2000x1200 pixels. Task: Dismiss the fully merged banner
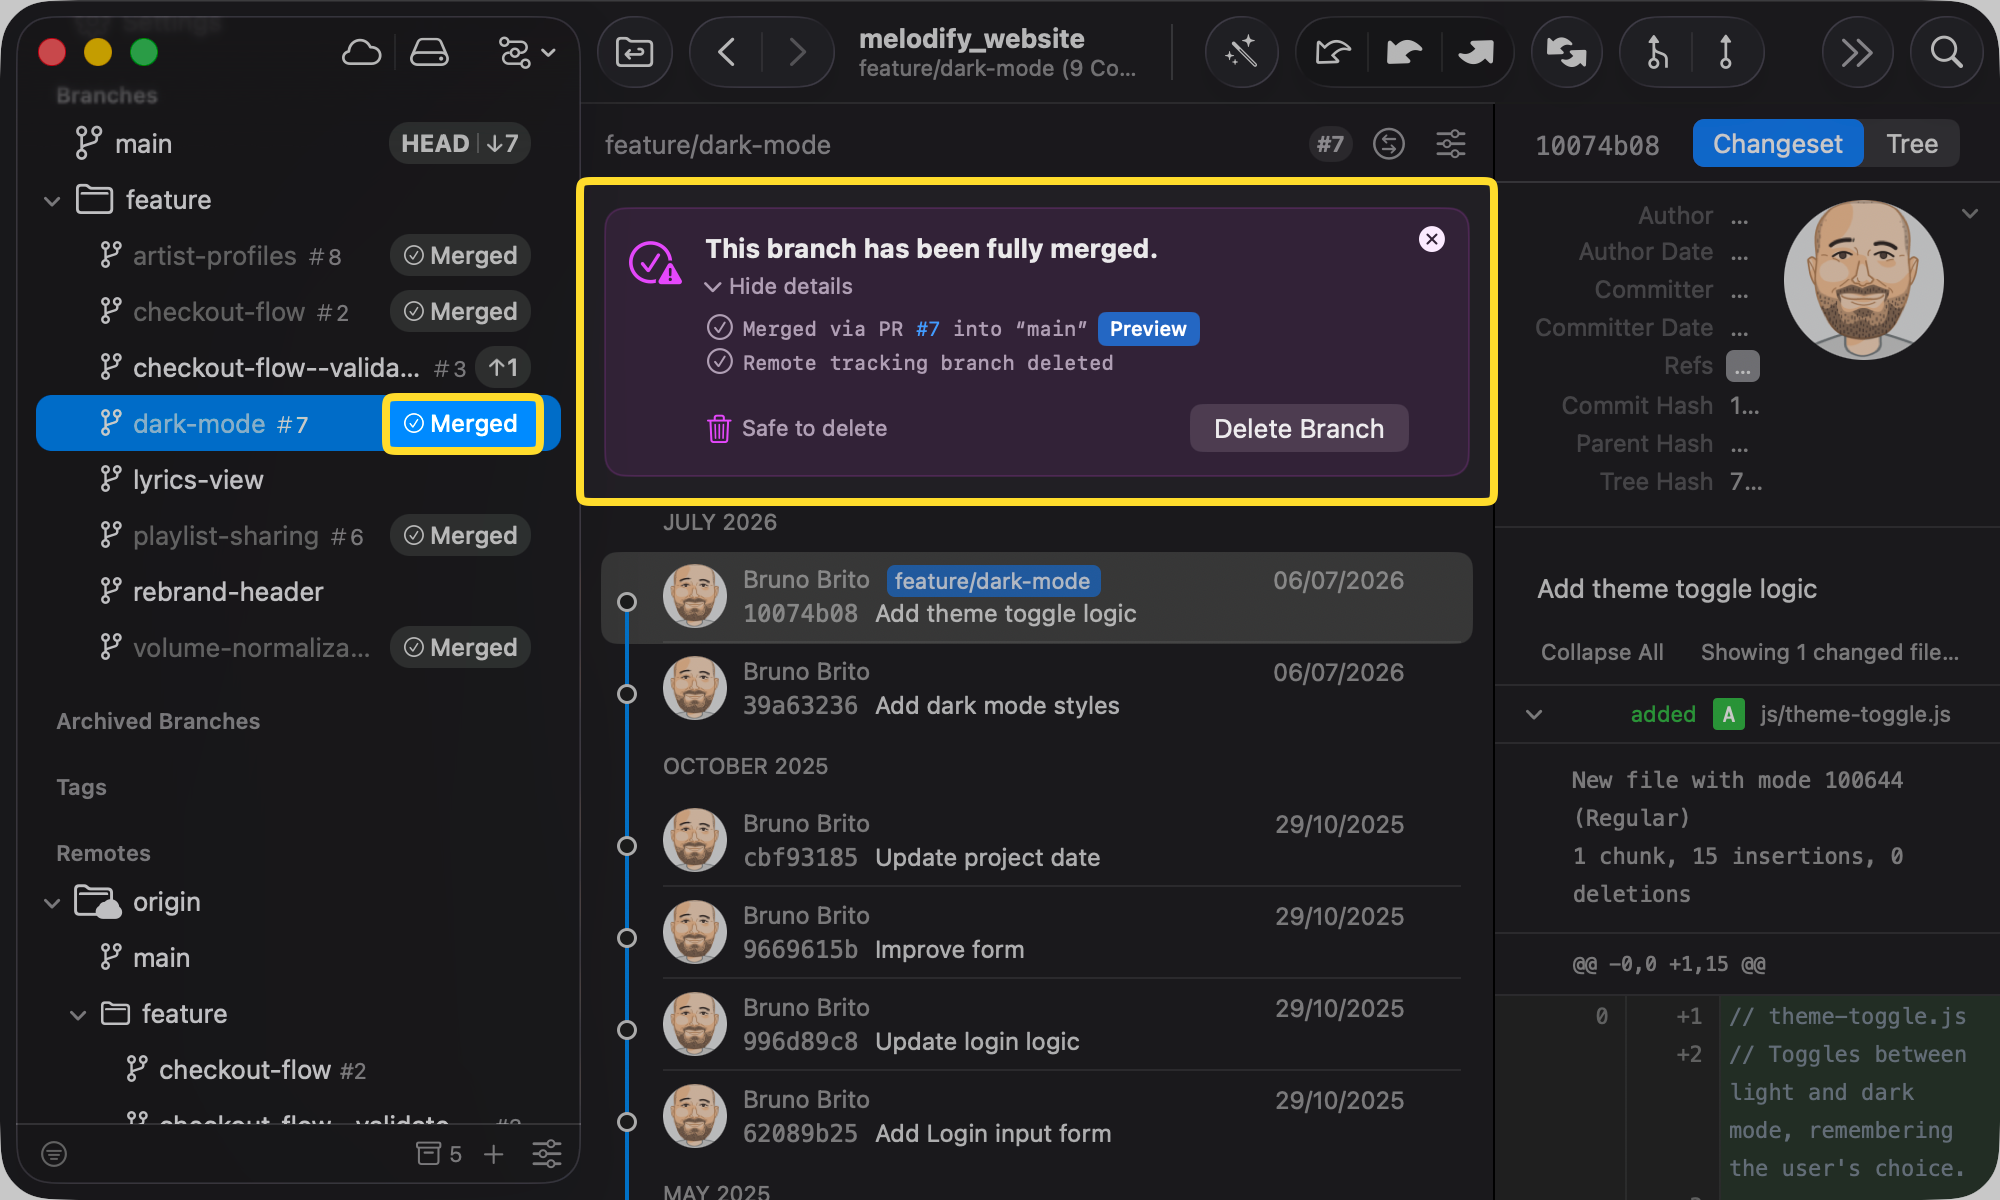[1432, 239]
